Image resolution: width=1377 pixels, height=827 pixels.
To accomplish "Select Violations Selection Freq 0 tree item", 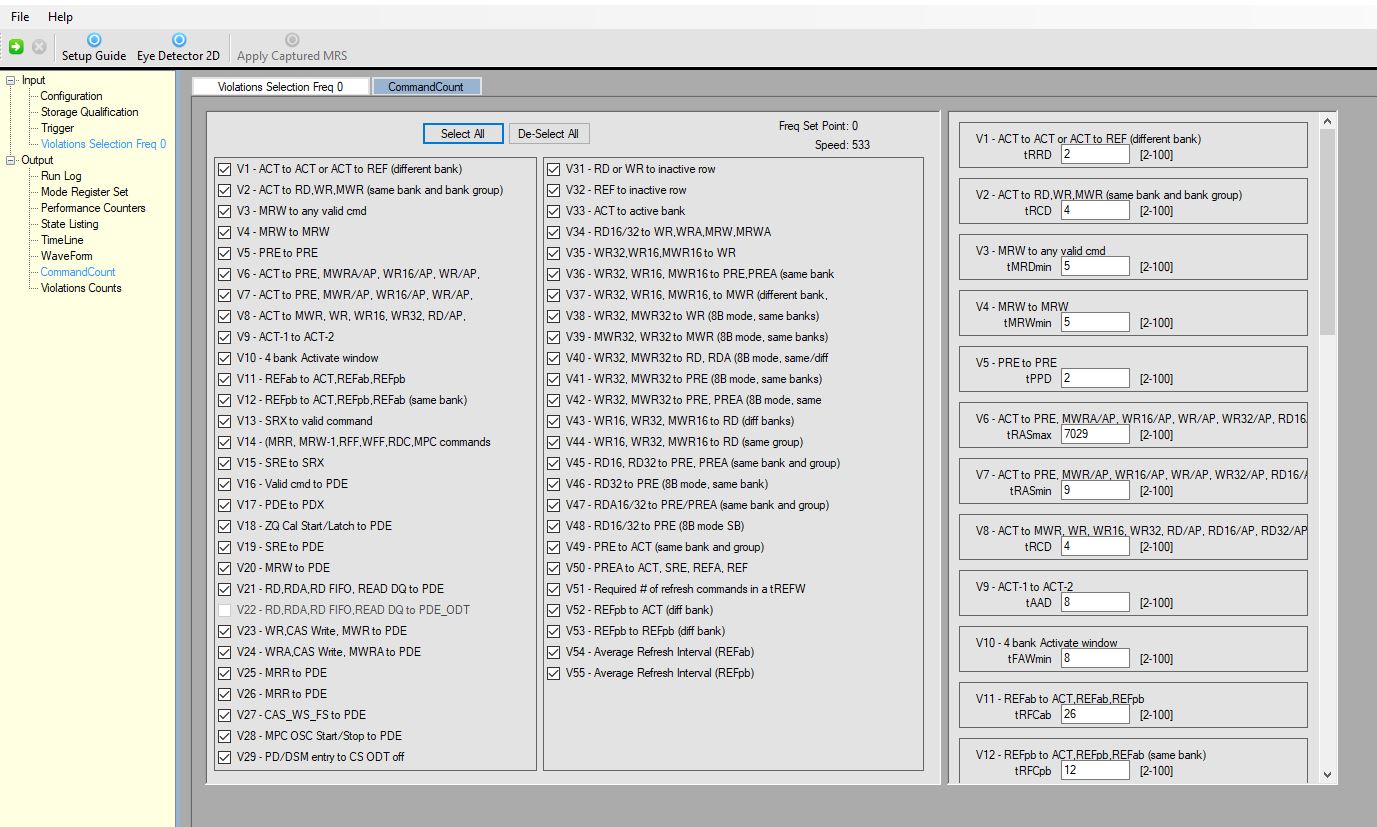I will [x=103, y=144].
